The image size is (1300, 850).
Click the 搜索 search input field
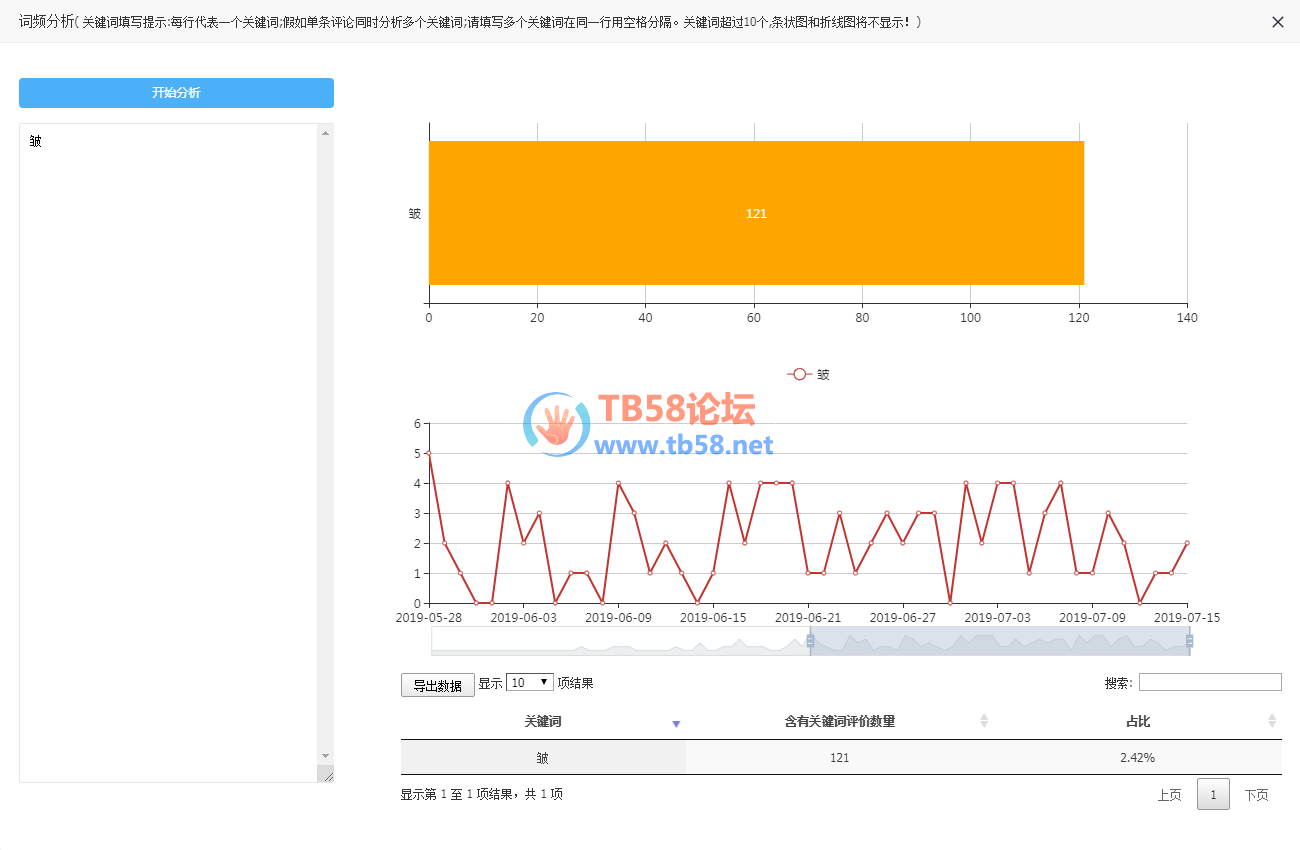pyautogui.click(x=1210, y=682)
